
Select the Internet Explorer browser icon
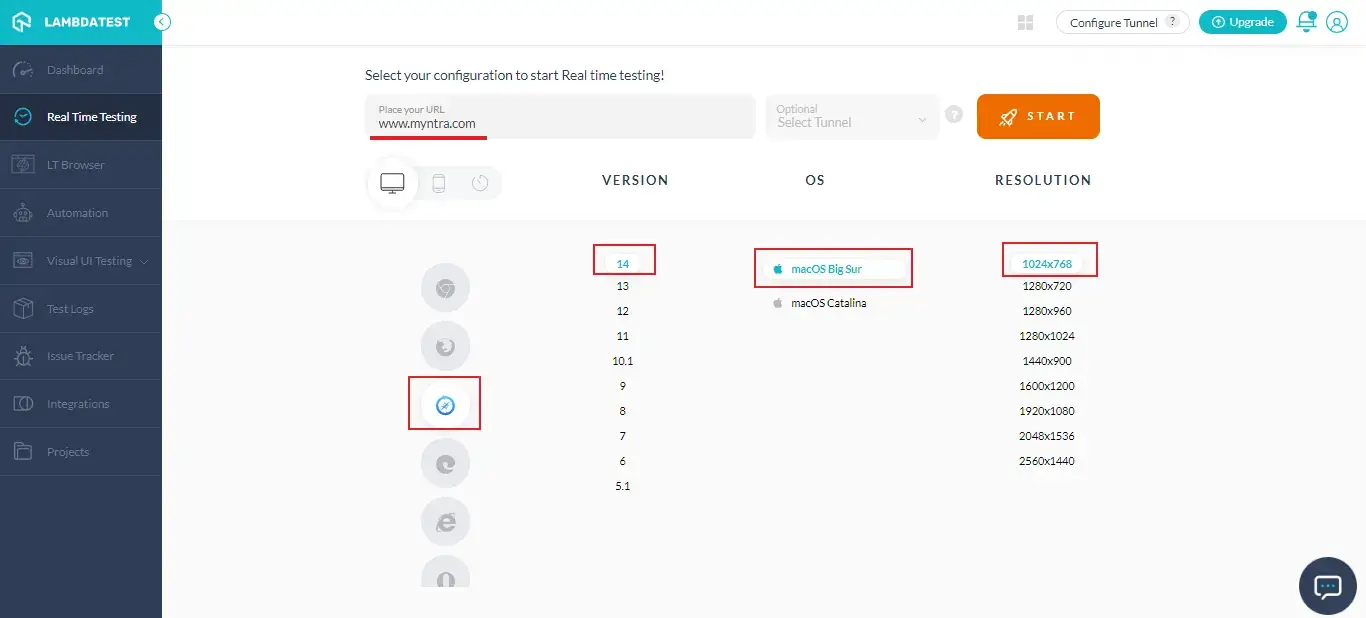(x=445, y=521)
